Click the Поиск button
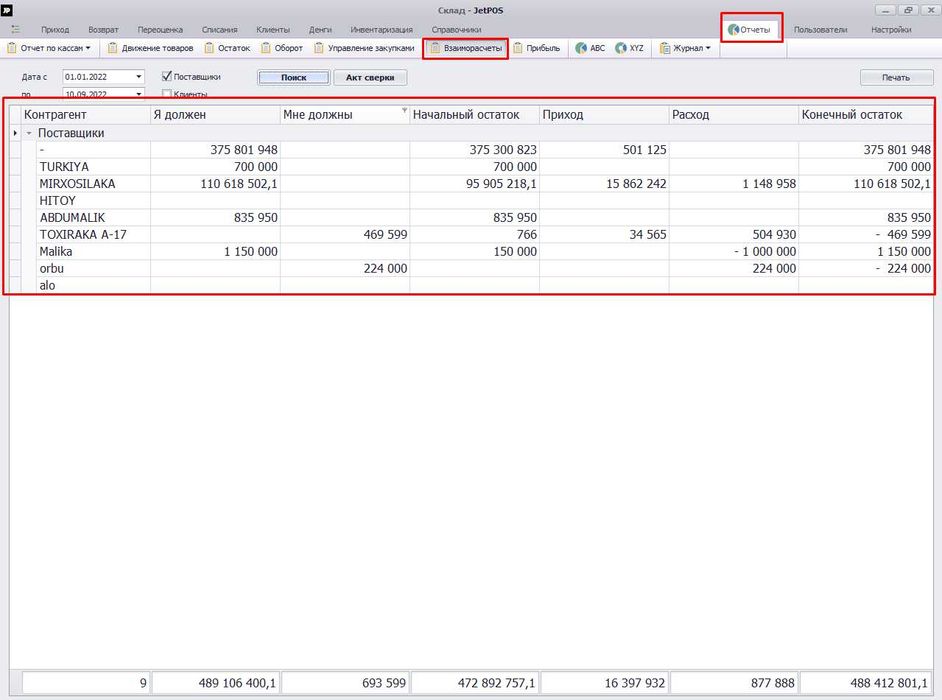The height and width of the screenshot is (700, 942). click(x=294, y=77)
